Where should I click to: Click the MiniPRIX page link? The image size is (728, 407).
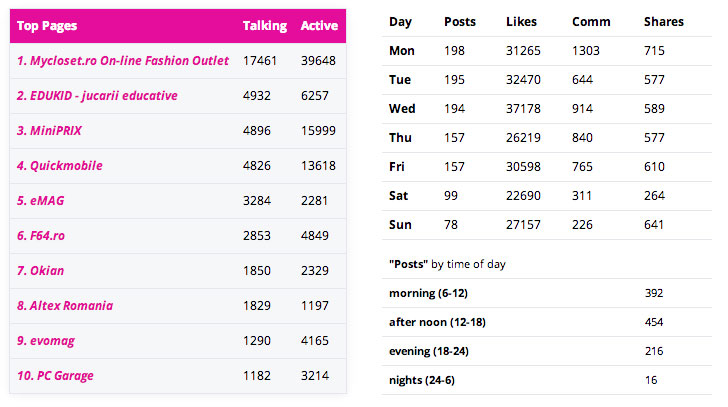(x=49, y=131)
